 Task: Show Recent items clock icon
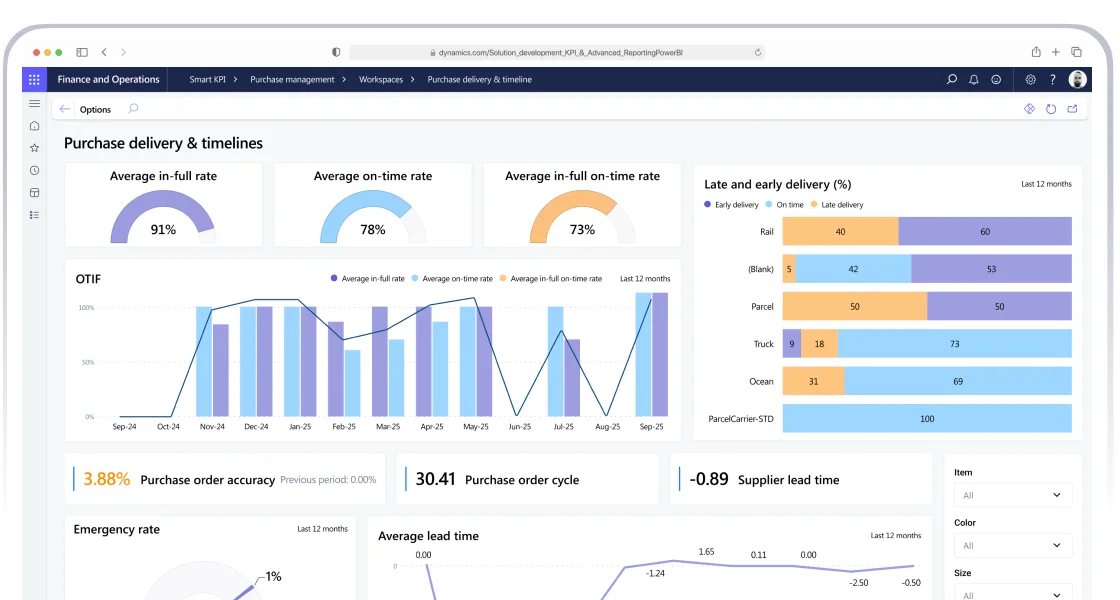point(34,170)
